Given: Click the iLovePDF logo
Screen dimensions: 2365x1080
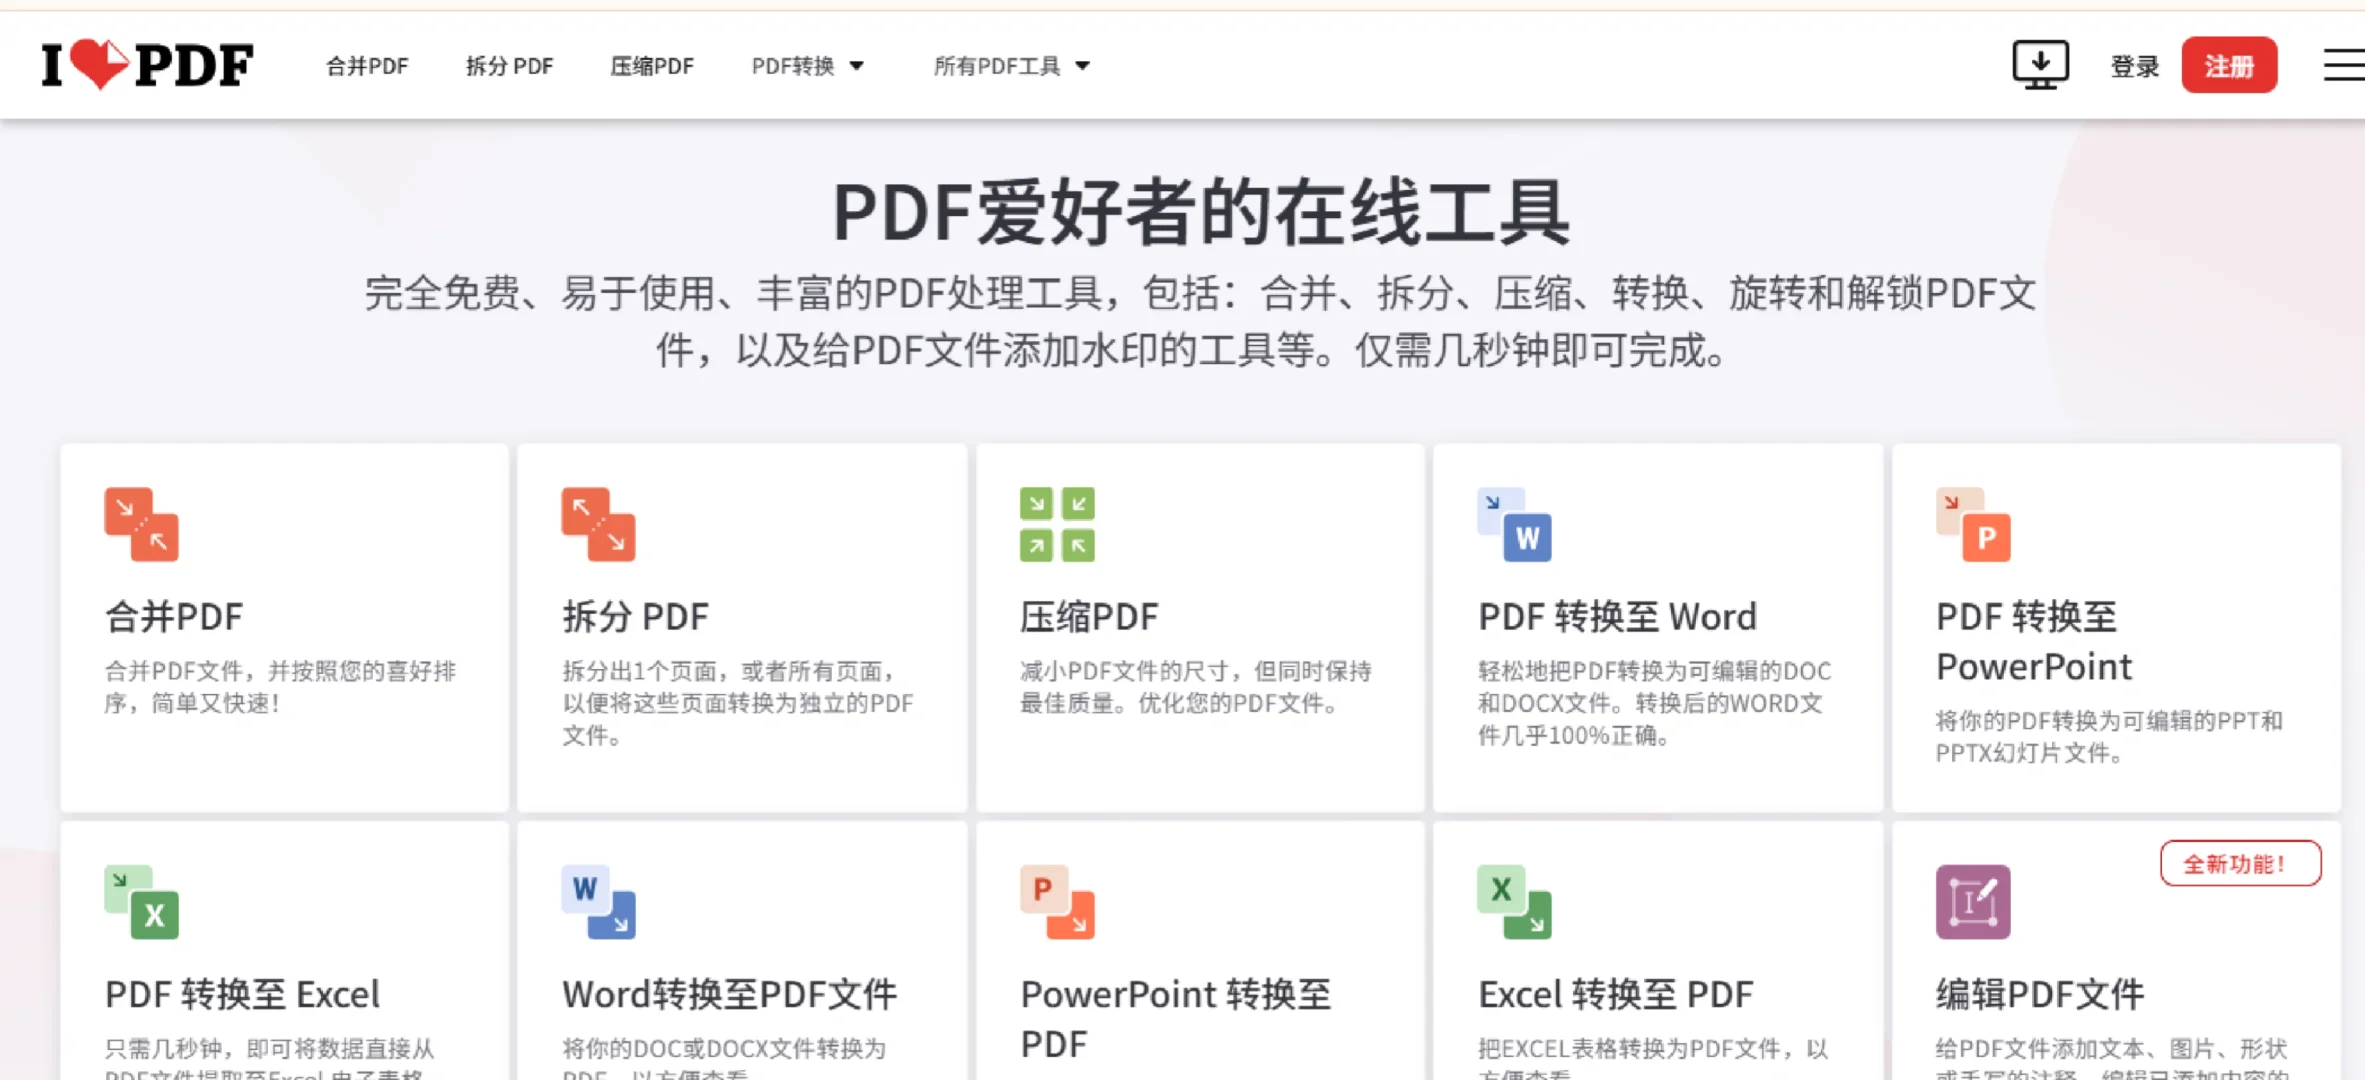Looking at the screenshot, I should 147,65.
